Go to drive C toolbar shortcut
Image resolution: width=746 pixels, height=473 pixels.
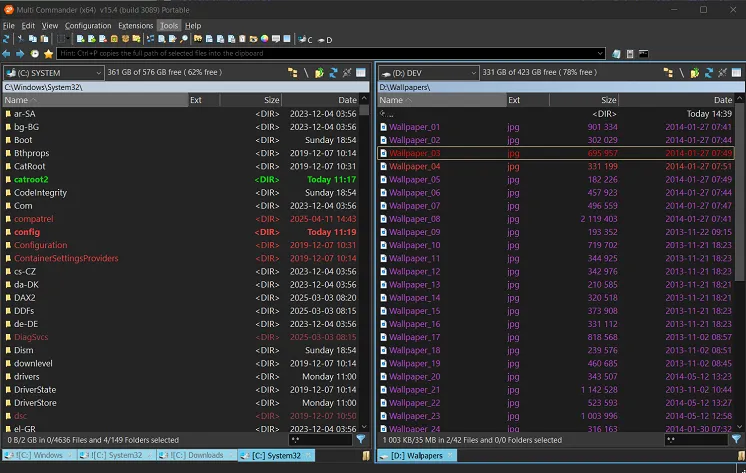(305, 39)
